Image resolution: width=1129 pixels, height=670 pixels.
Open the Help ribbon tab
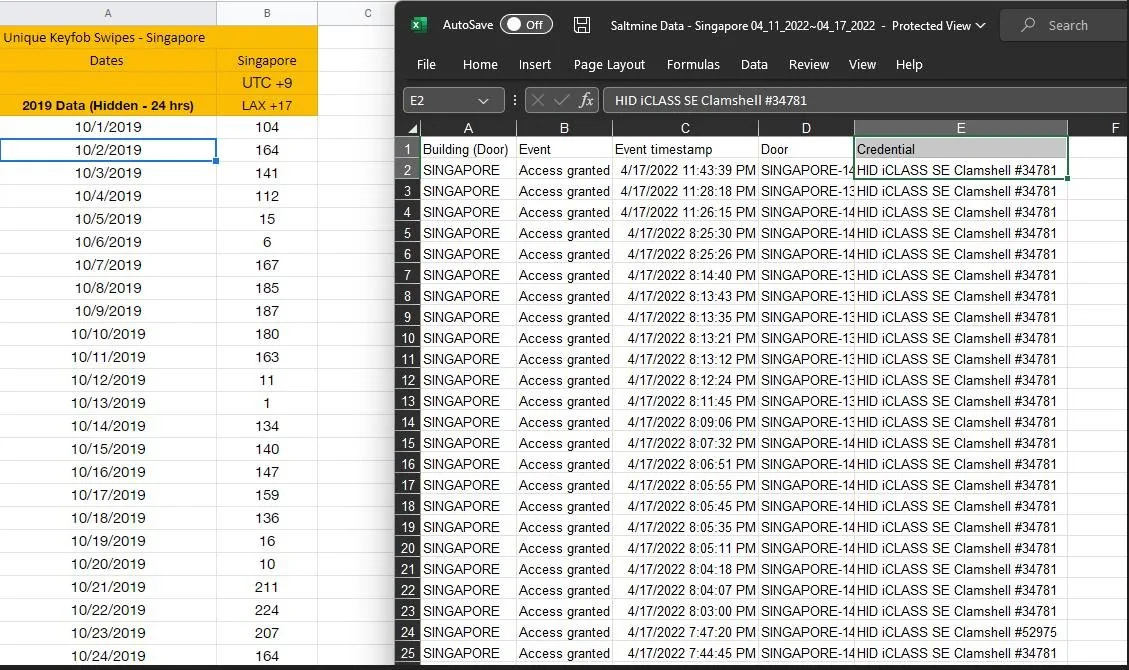click(x=909, y=64)
